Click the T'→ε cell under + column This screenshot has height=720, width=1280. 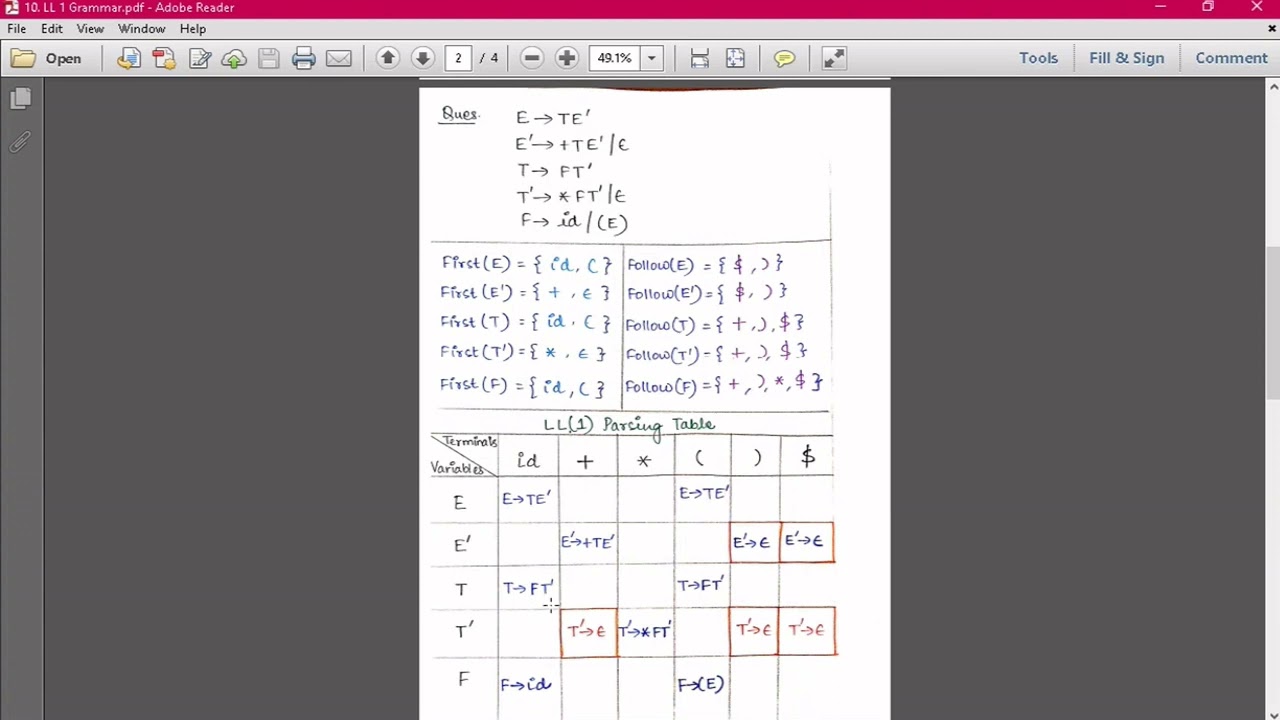(x=588, y=630)
